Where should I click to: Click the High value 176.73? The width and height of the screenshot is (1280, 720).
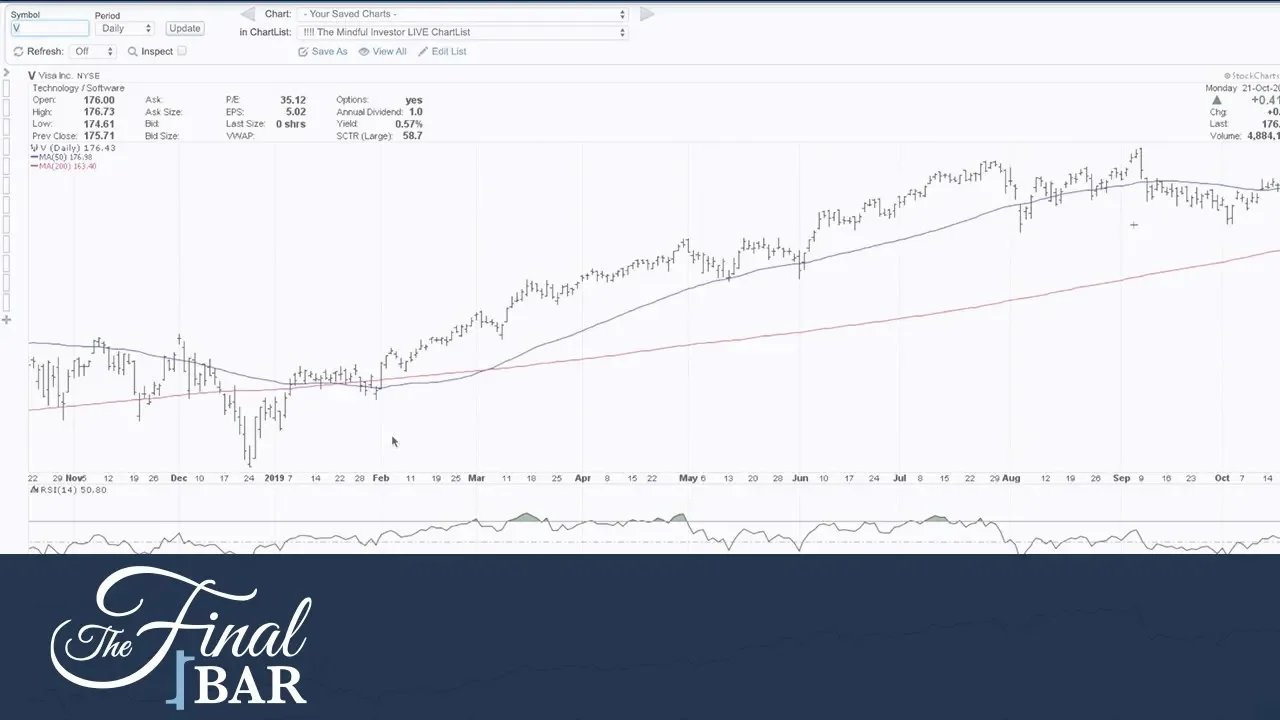99,112
